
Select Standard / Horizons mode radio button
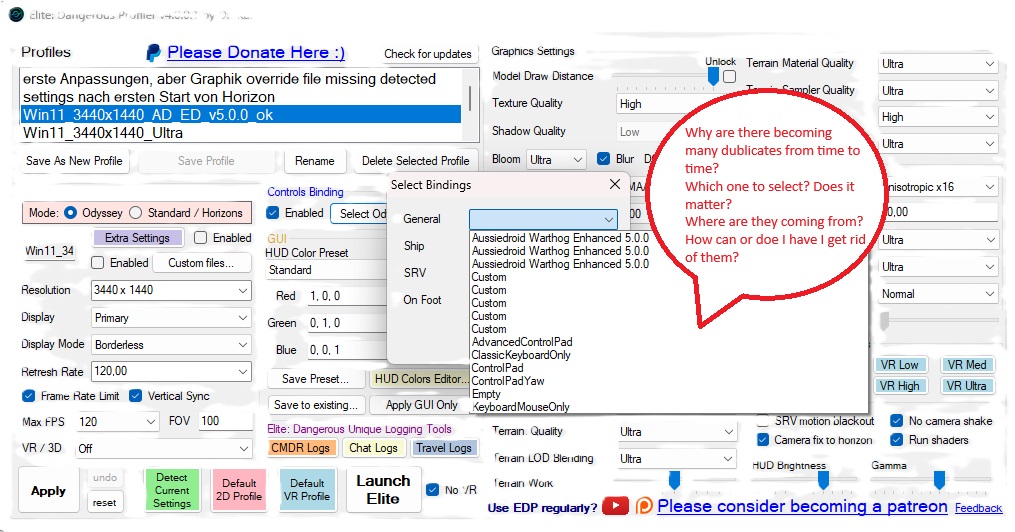[x=135, y=213]
